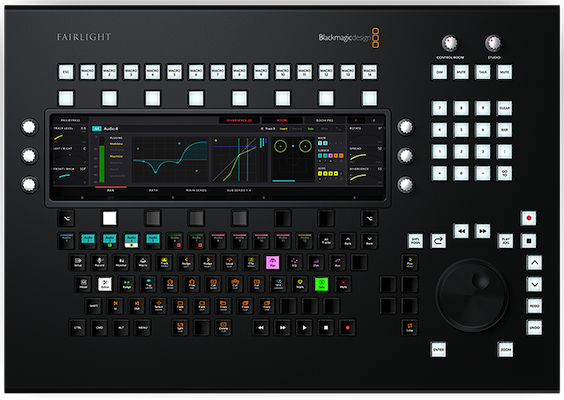Toggle the MUTE key next to DIM
Viewport: 564px width, 400px height.
[461, 72]
